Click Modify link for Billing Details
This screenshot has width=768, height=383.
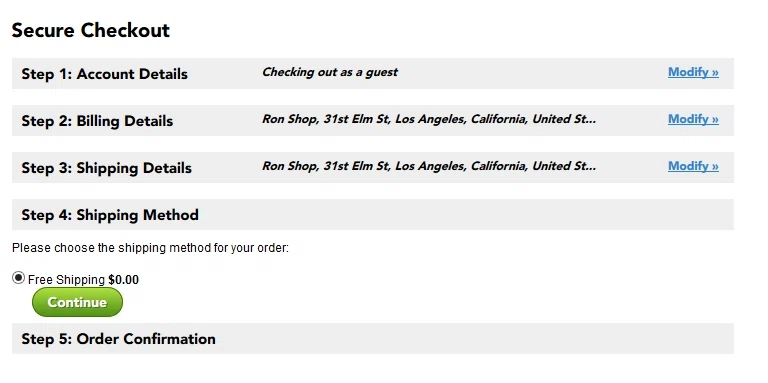point(693,119)
